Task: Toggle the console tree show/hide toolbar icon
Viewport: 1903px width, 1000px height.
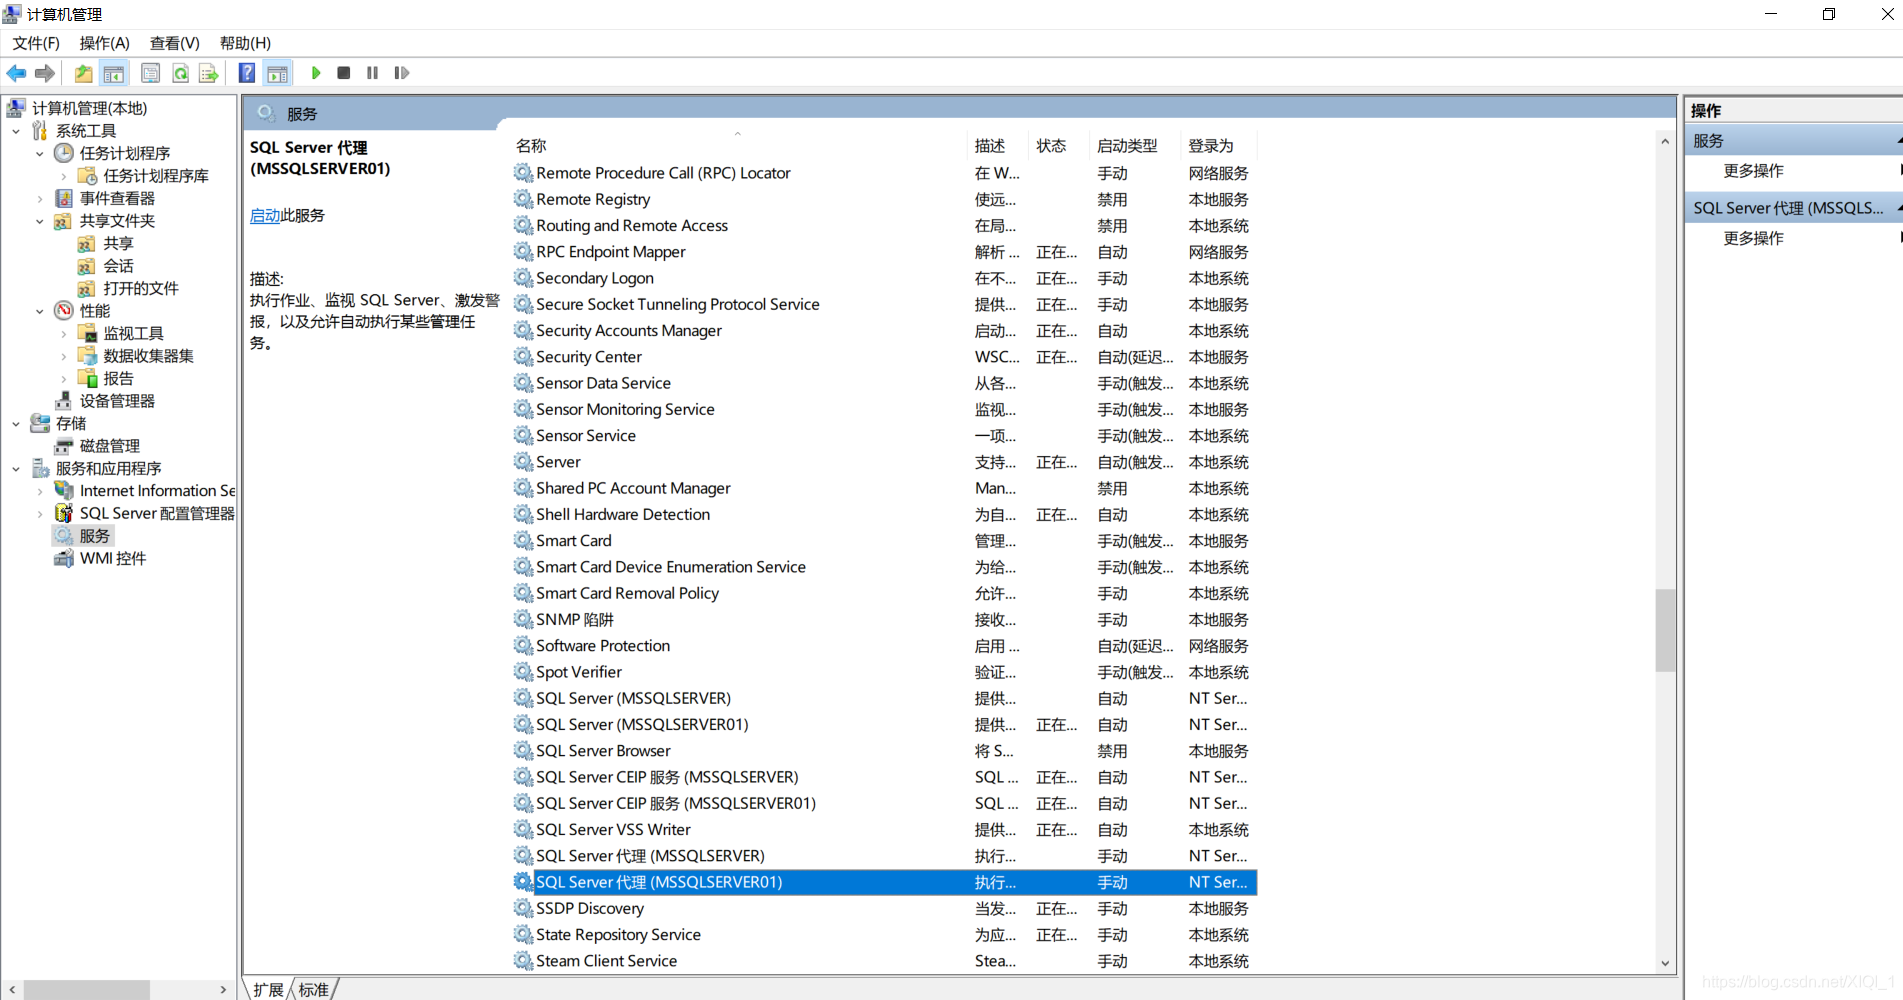Action: (x=114, y=73)
